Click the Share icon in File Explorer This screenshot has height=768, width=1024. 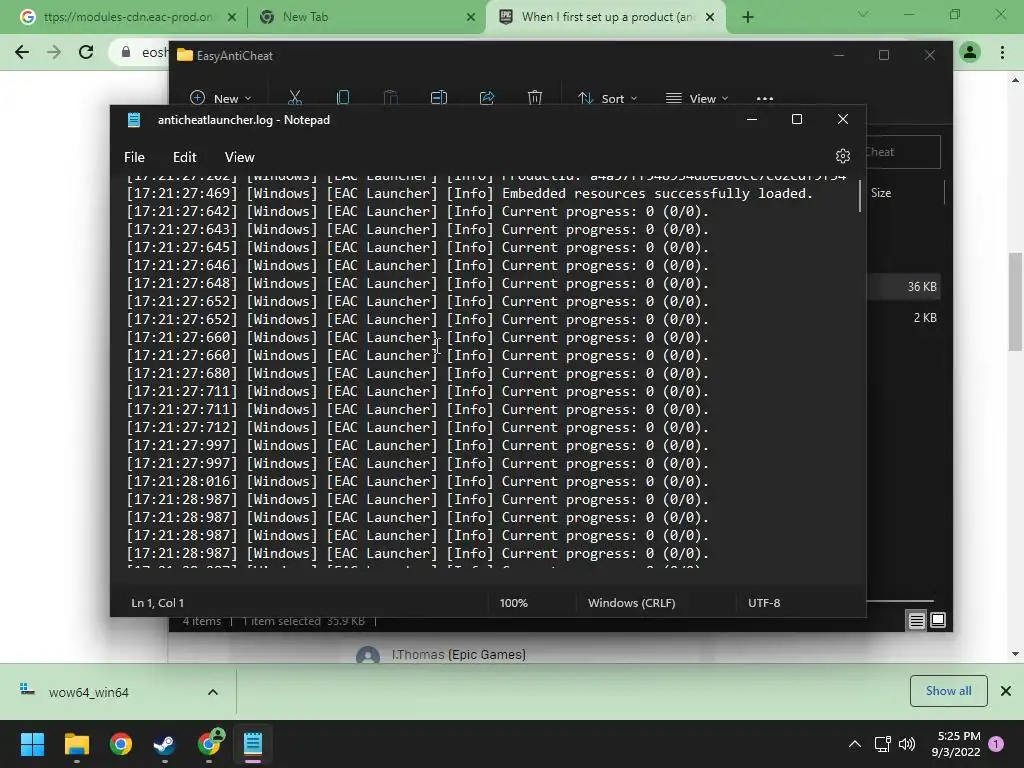487,98
